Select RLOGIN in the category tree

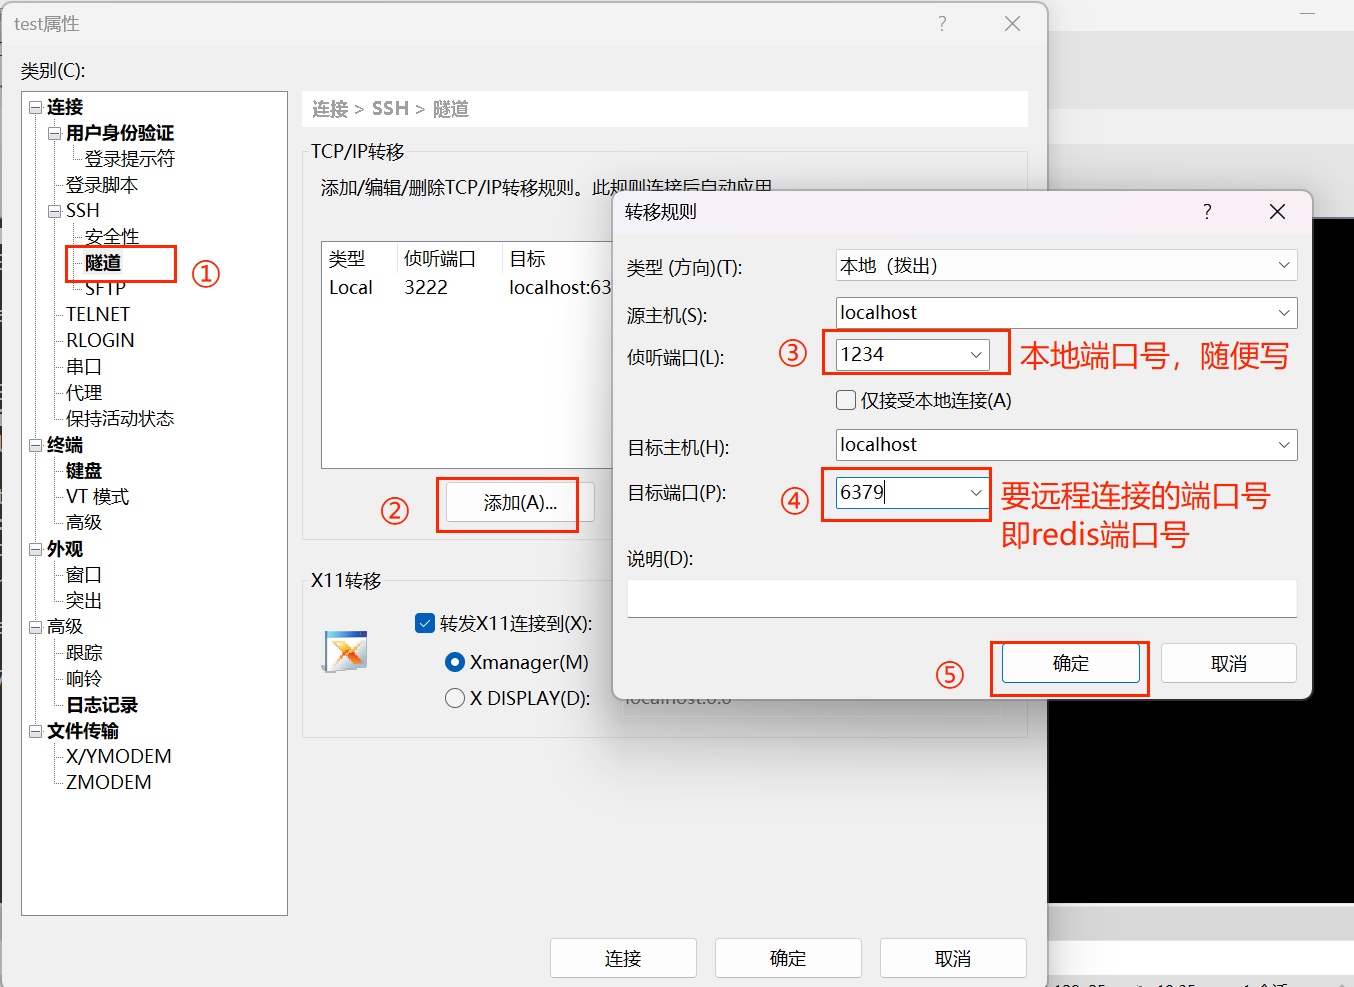[100, 340]
